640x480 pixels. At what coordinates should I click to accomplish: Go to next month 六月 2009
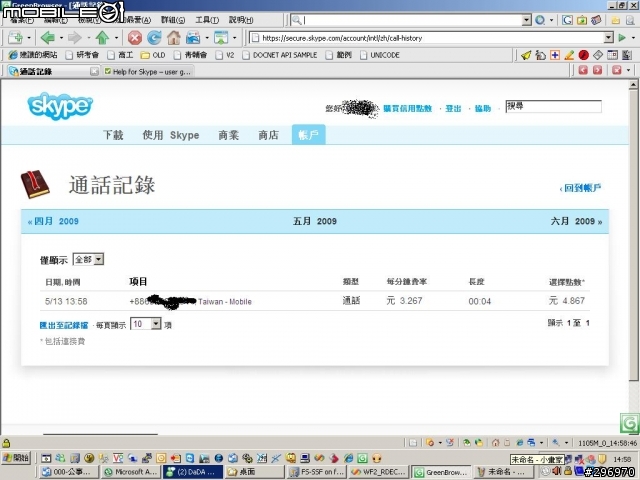coord(576,221)
